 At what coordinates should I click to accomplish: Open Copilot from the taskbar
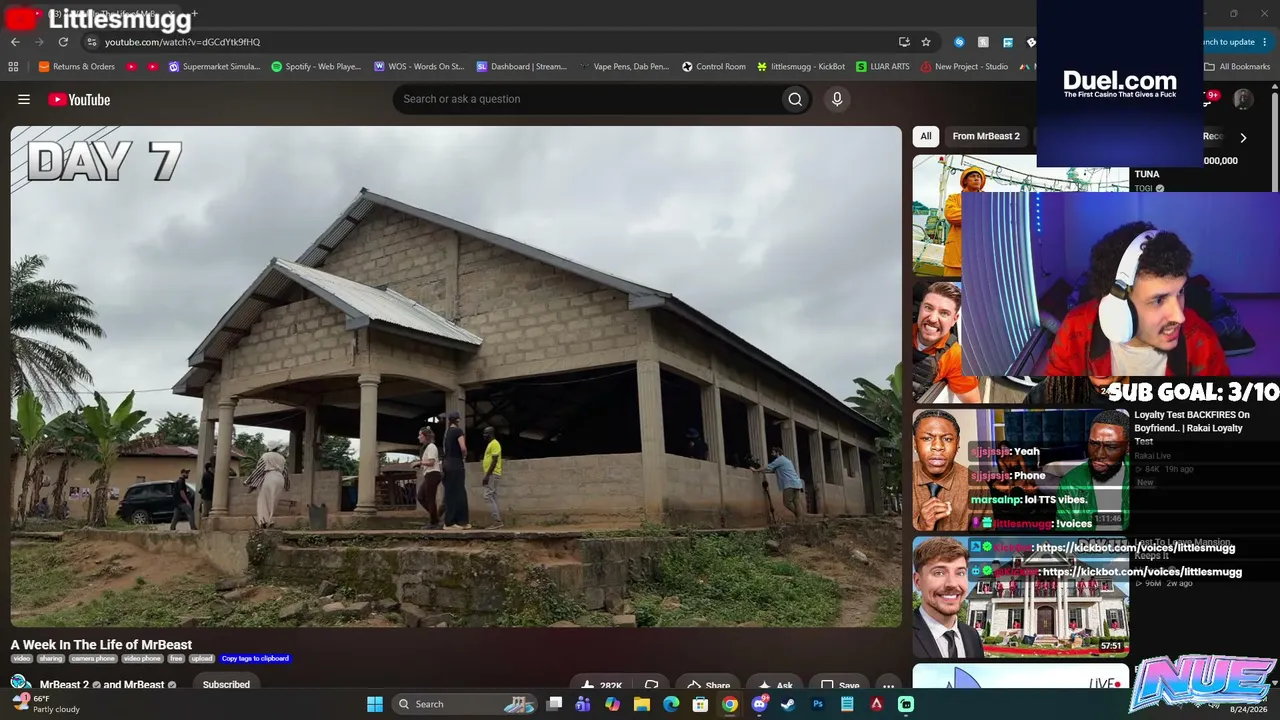click(x=612, y=704)
